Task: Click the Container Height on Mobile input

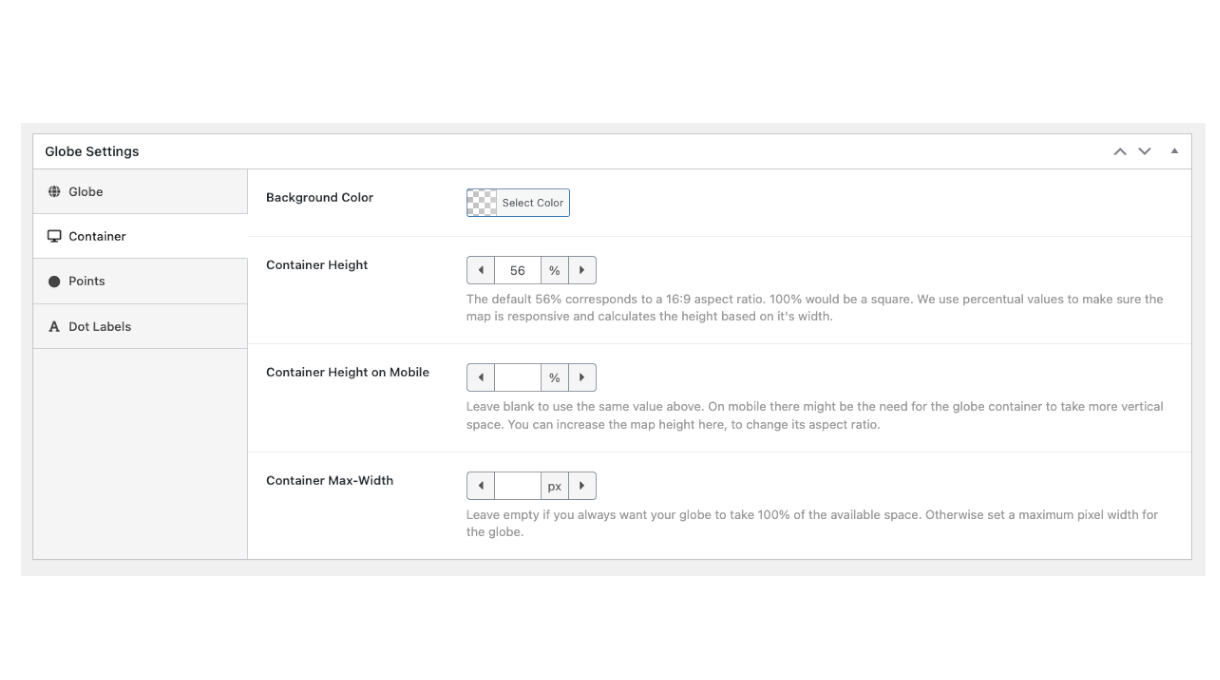Action: click(x=518, y=378)
